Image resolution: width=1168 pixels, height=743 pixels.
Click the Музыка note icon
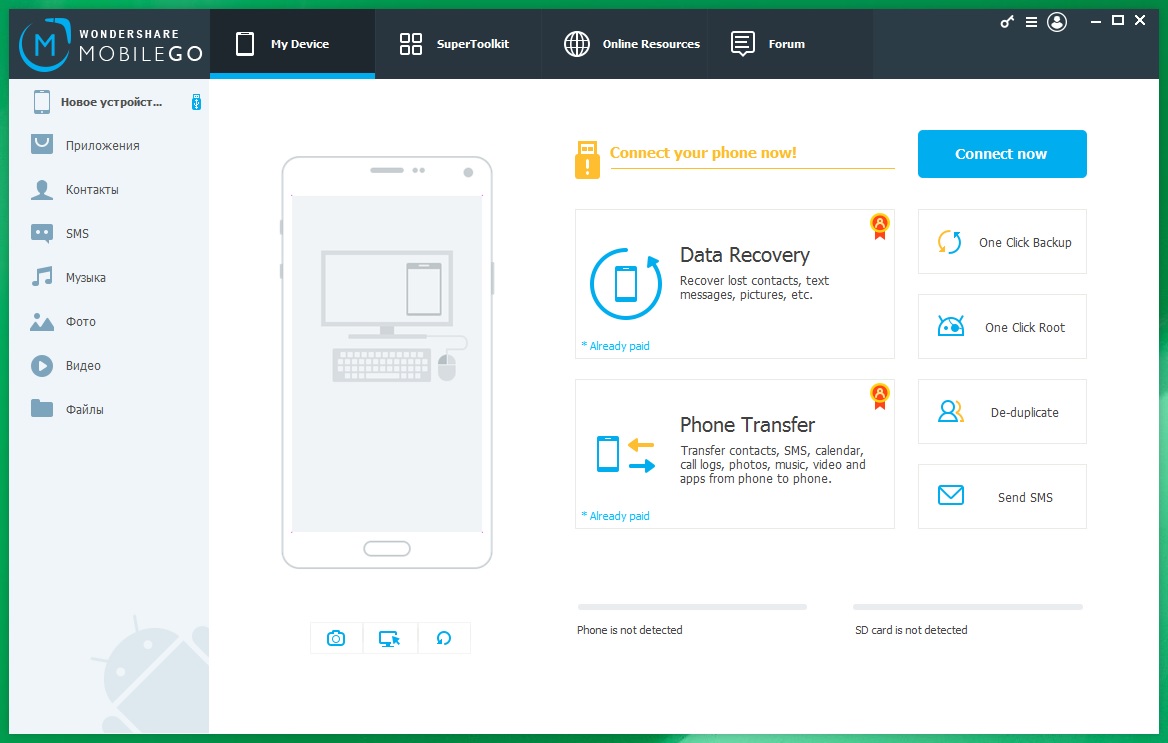click(x=42, y=276)
